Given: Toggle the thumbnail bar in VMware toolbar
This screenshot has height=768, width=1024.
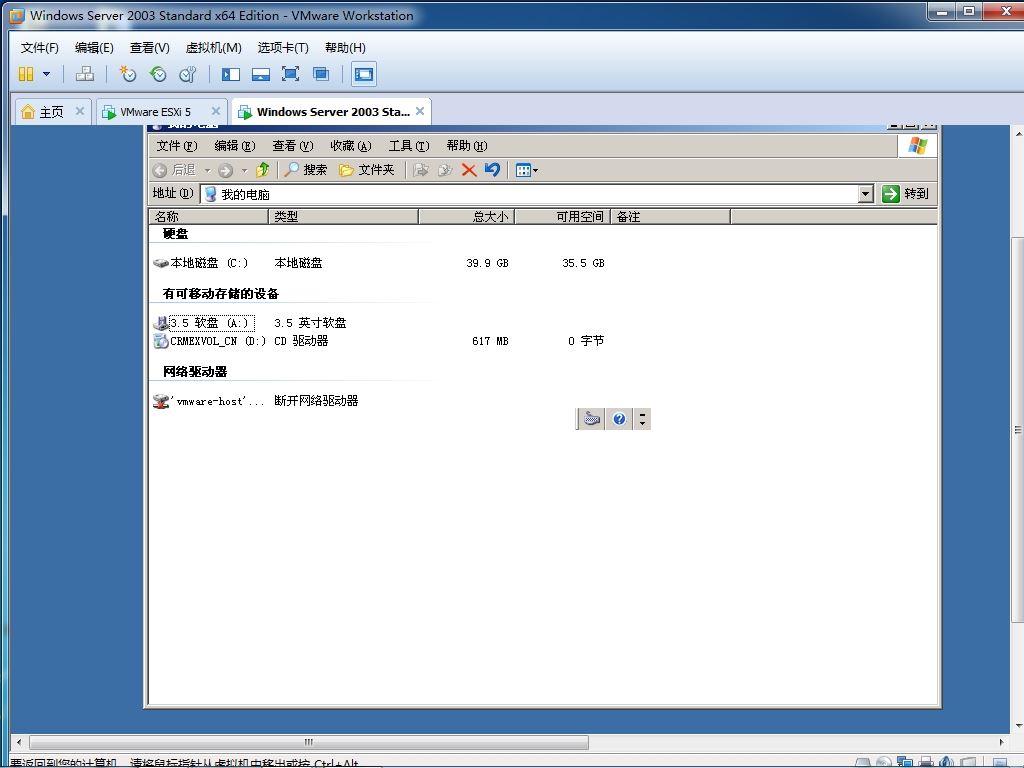Looking at the screenshot, I should point(261,74).
